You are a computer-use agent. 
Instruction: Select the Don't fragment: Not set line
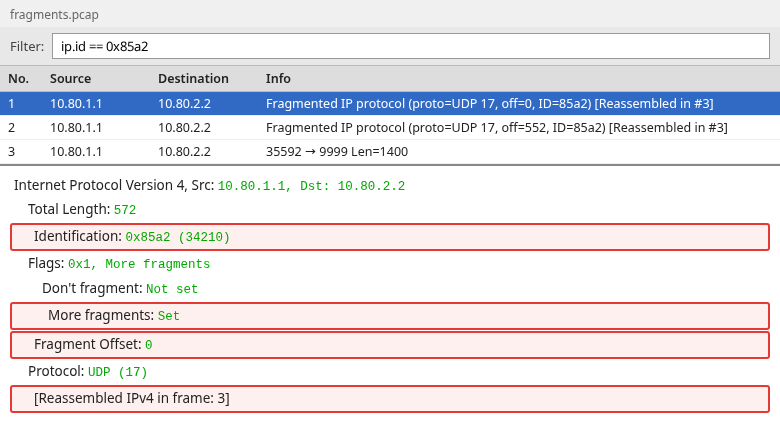click(120, 289)
